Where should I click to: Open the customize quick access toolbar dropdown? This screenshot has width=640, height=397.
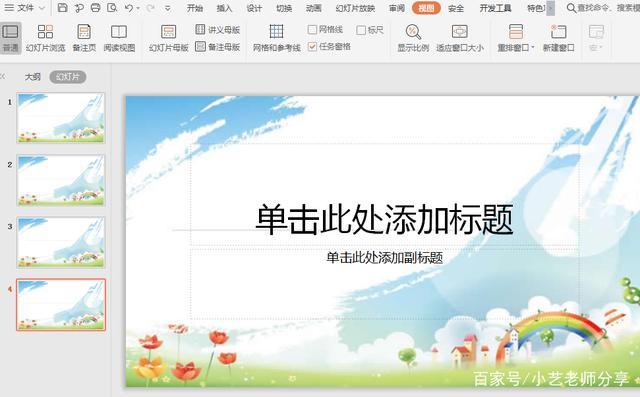(x=167, y=8)
